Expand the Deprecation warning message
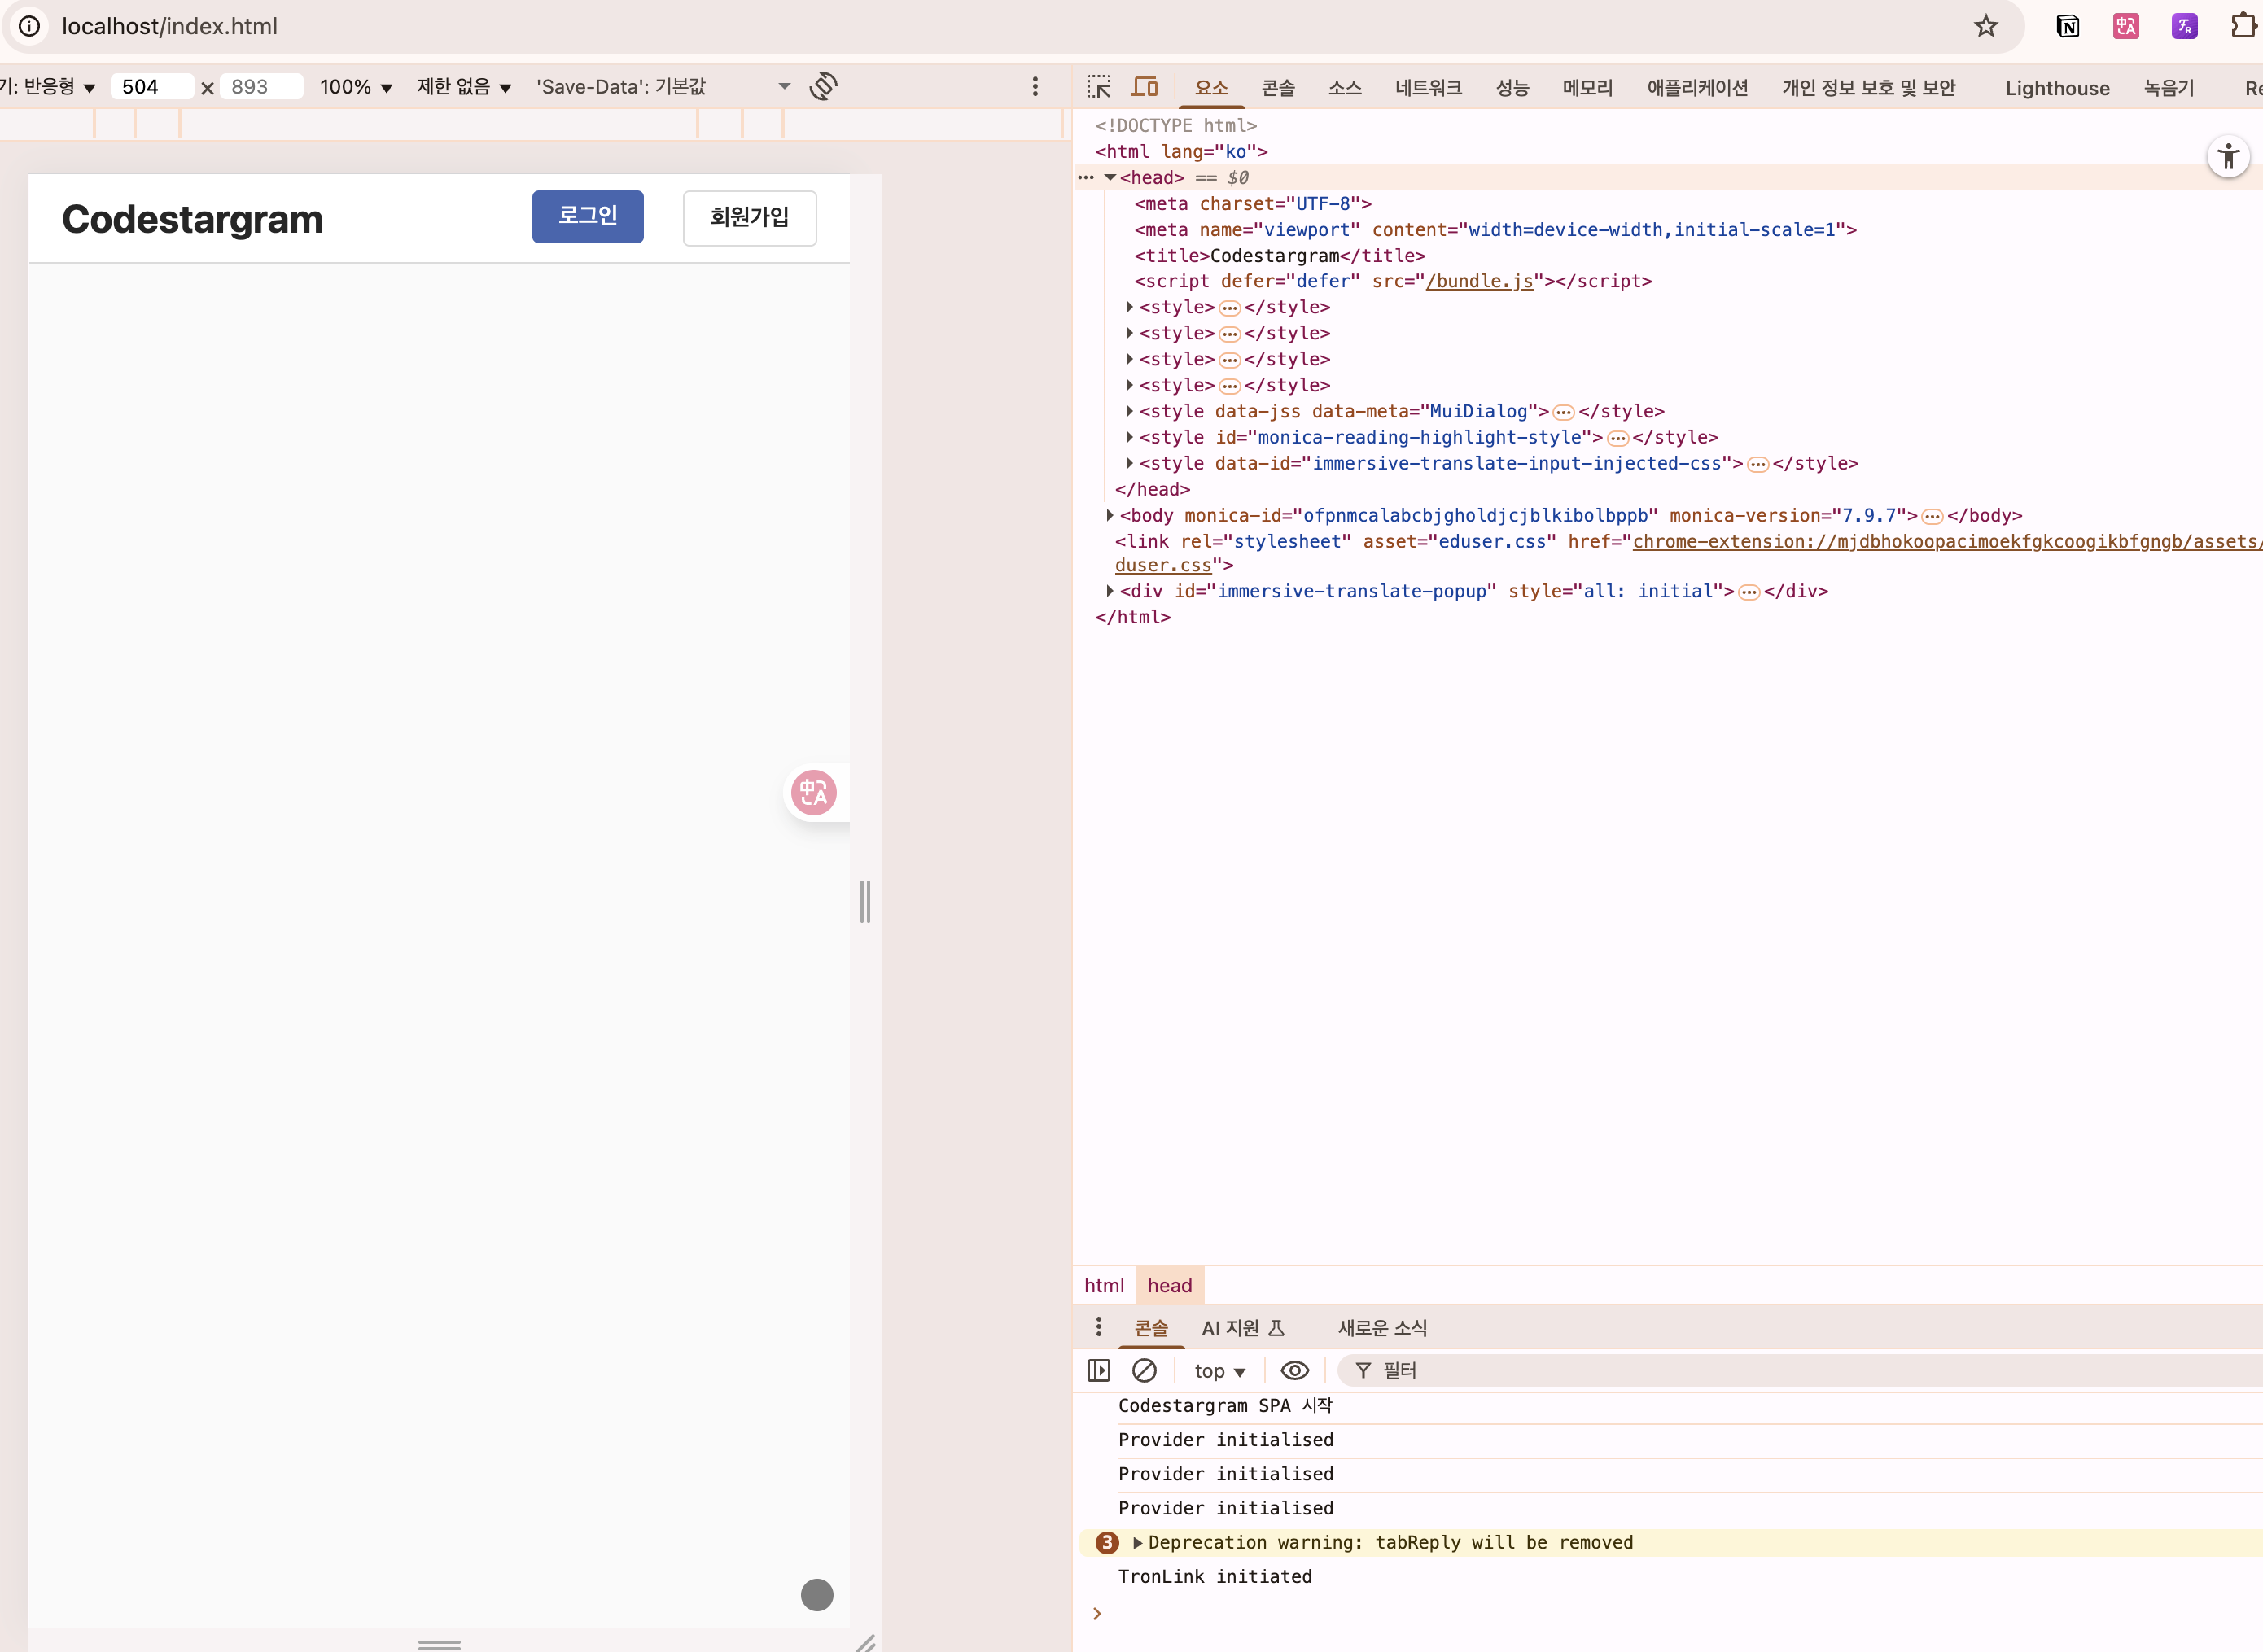 pyautogui.click(x=1137, y=1542)
